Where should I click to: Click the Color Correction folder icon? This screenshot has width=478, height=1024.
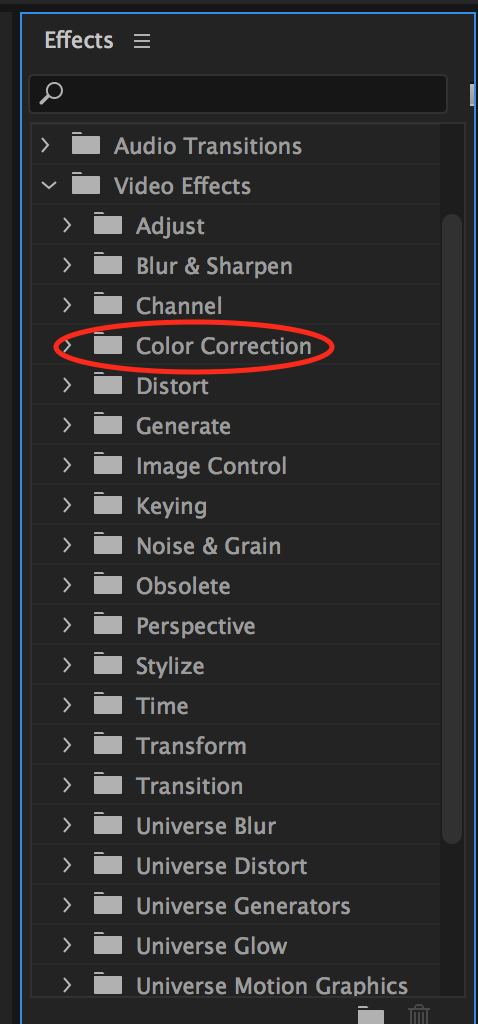click(108, 345)
